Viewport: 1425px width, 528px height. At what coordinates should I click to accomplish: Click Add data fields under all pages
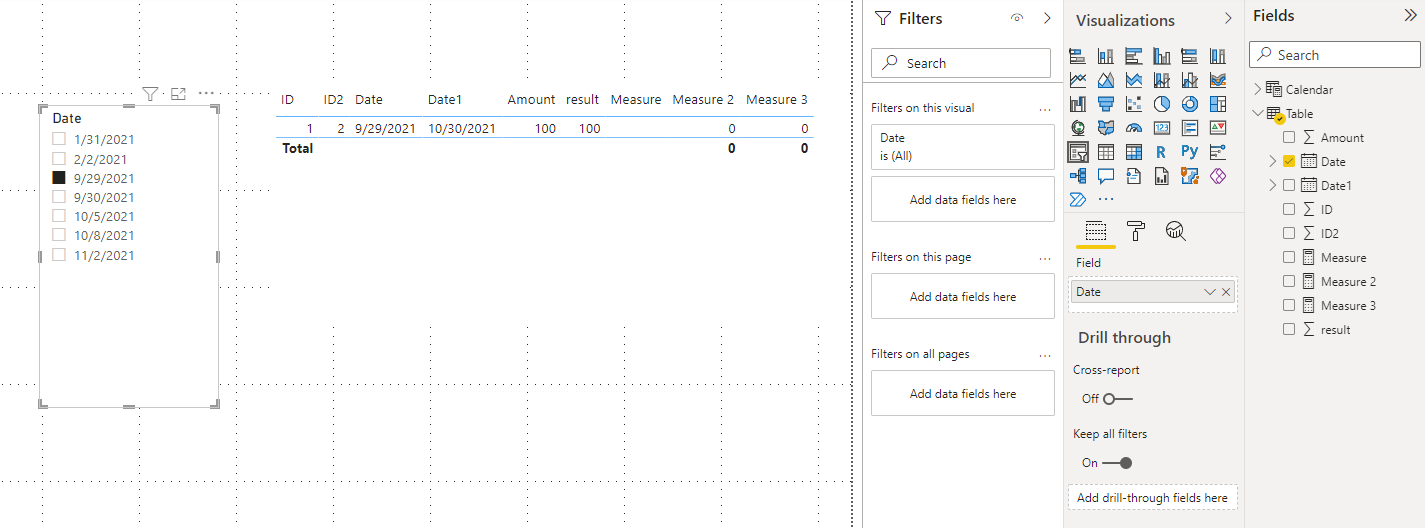click(963, 393)
